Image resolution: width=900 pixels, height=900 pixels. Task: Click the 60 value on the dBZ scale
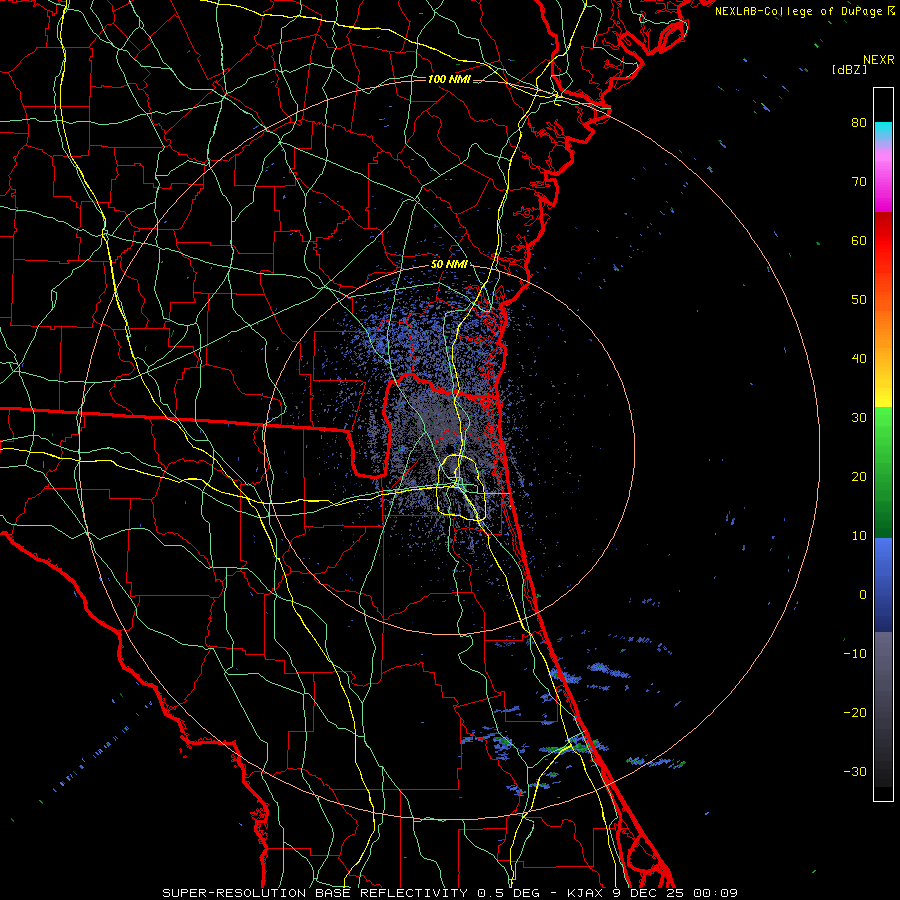coord(859,240)
